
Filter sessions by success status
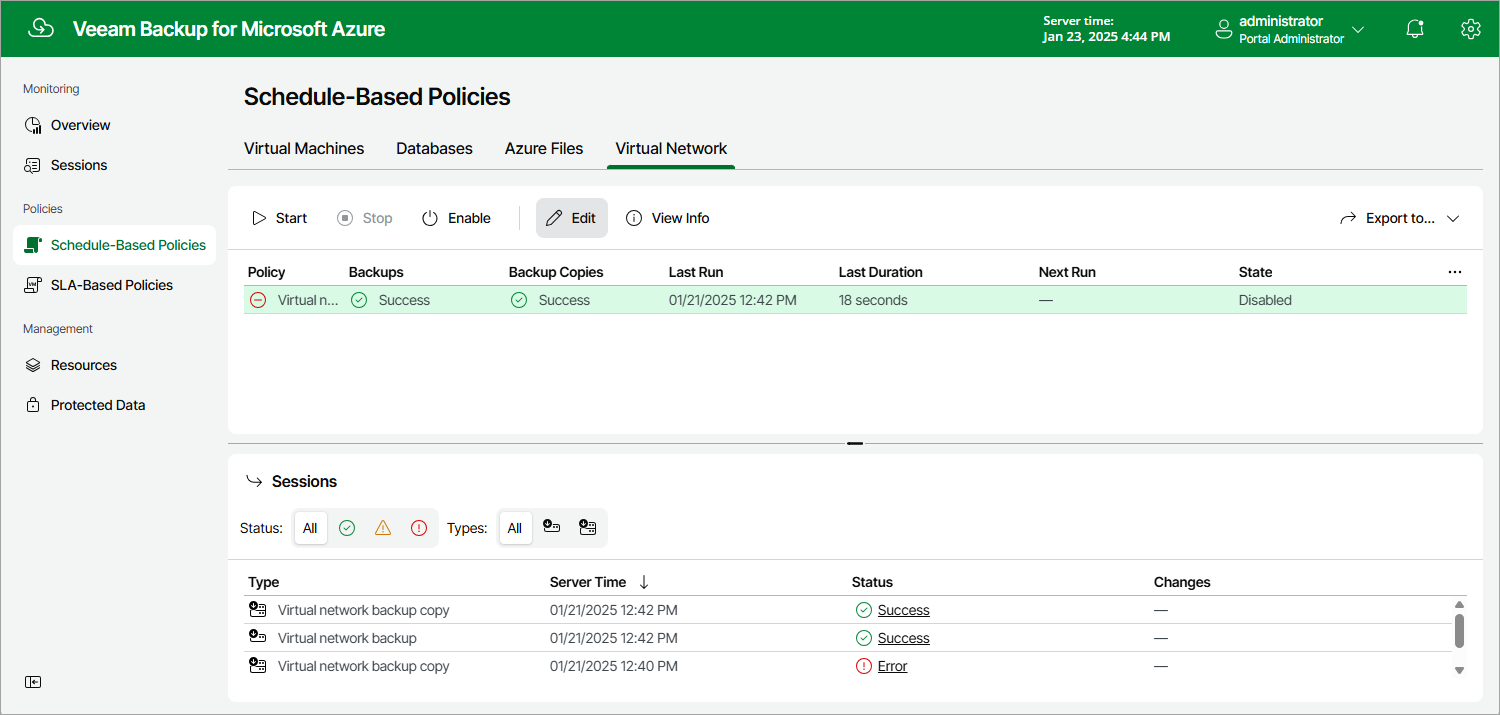pos(347,528)
